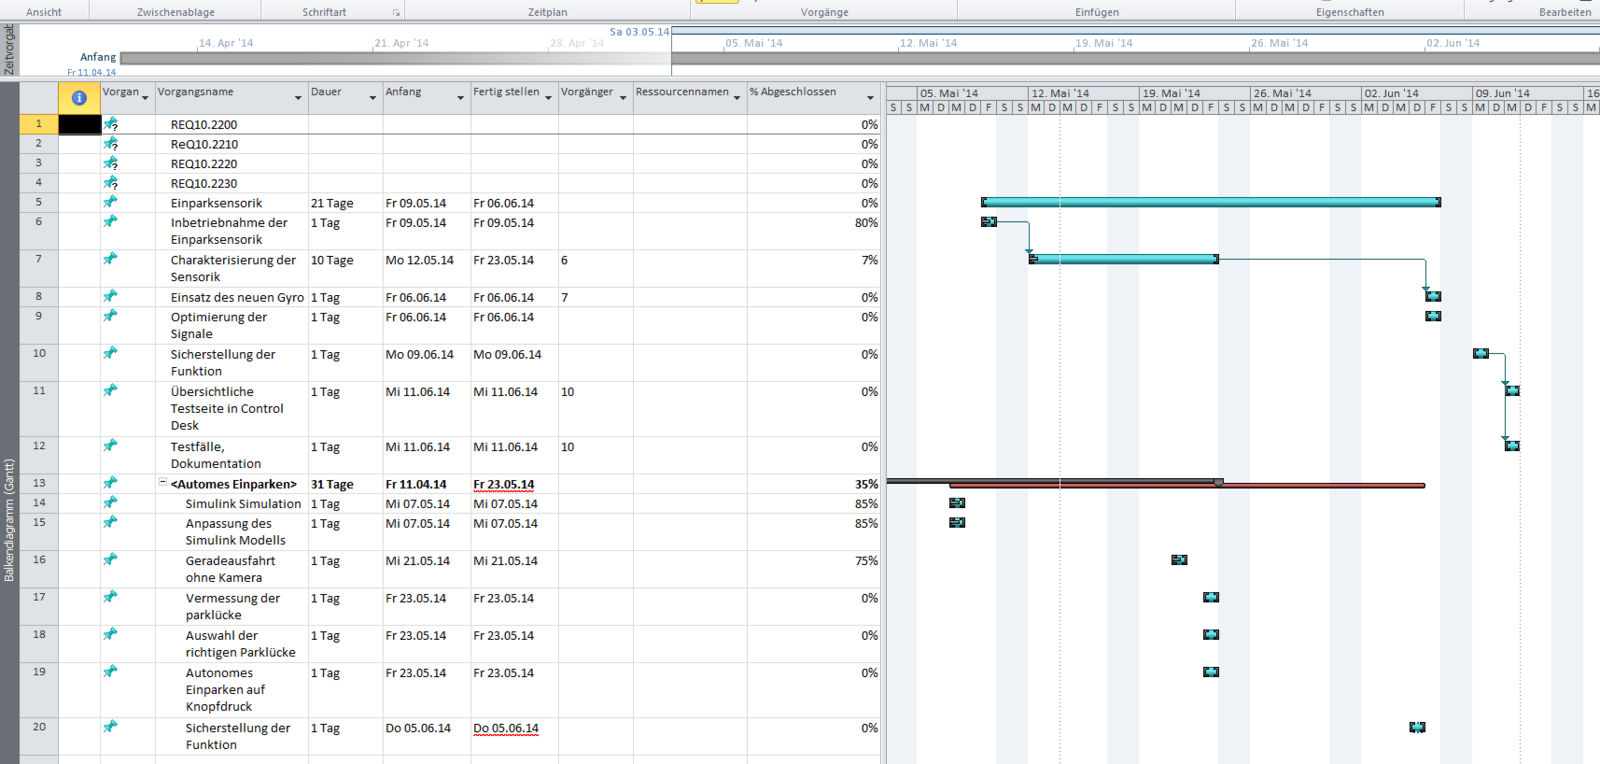1600x764 pixels.
Task: Click pin icon beside Charakterisierung der Sensorik
Action: coord(111,259)
